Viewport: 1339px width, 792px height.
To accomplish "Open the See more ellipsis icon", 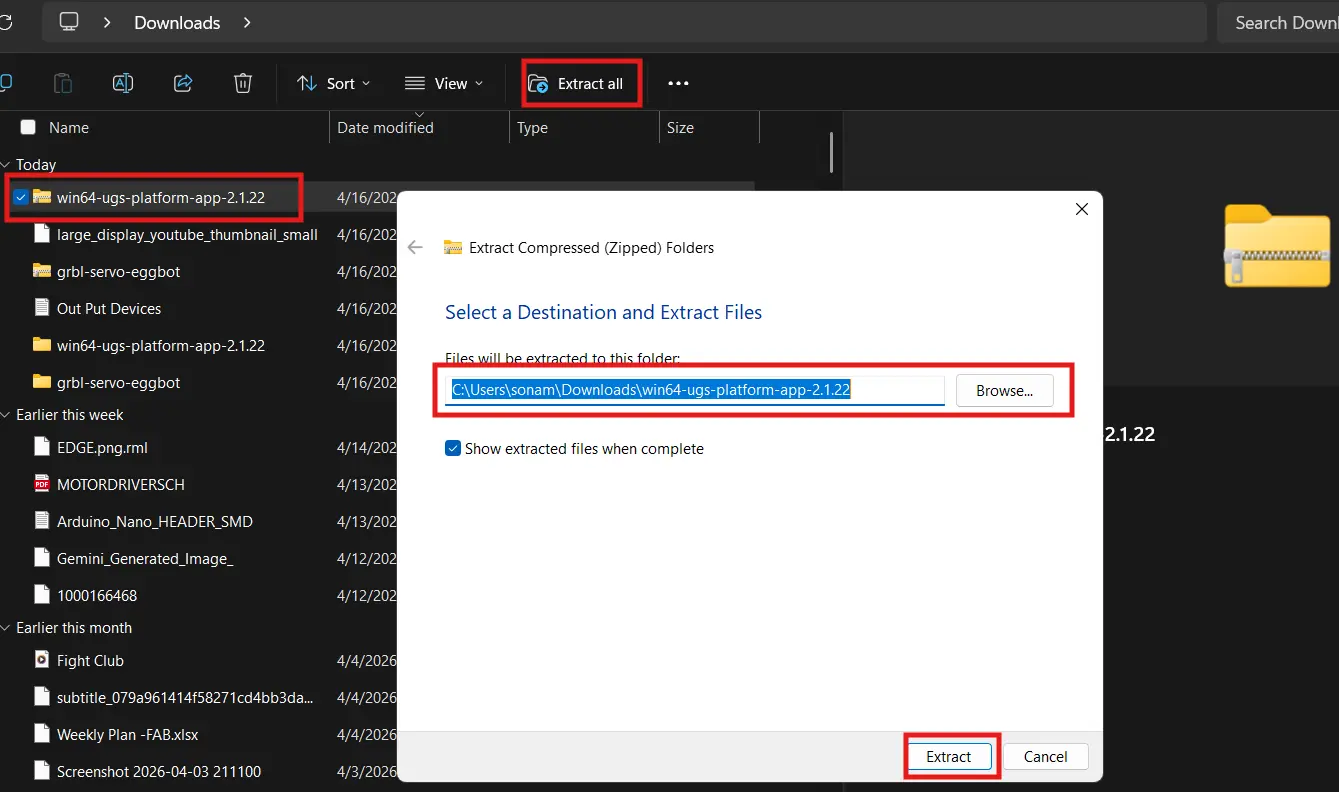I will click(x=678, y=83).
